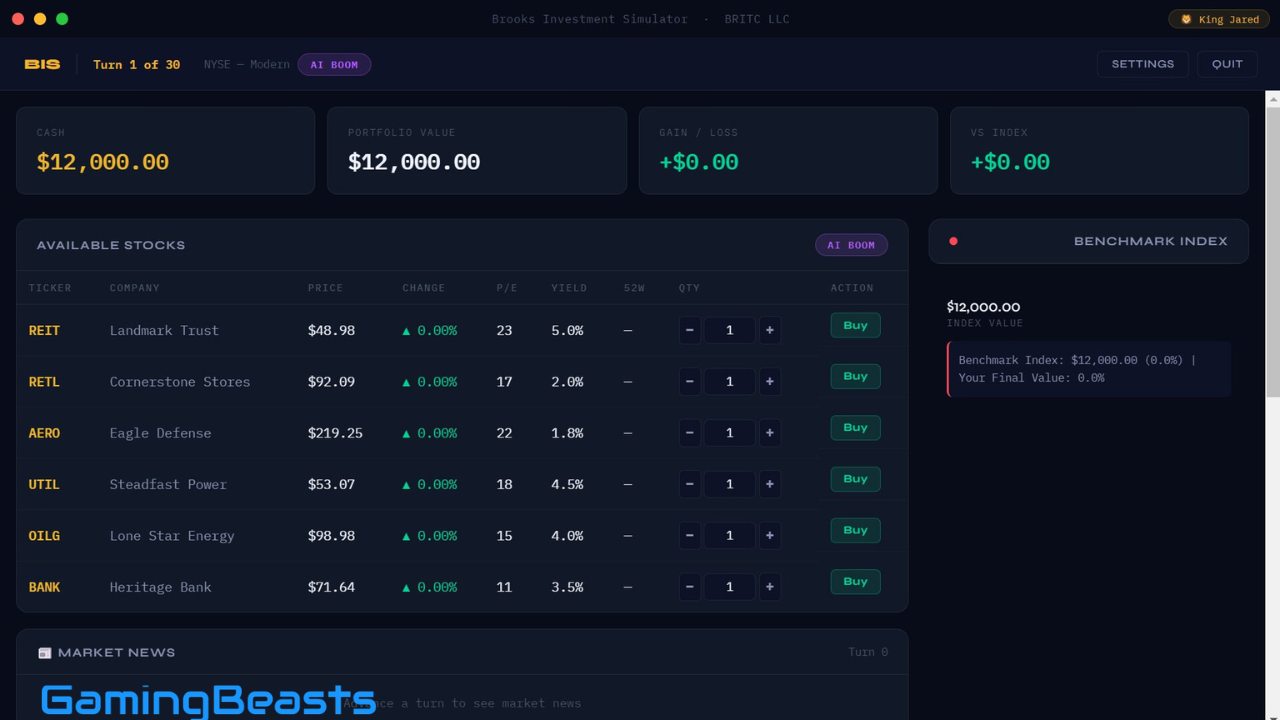Click REIT quantity input field
Image resolution: width=1280 pixels, height=720 pixels.
729,330
